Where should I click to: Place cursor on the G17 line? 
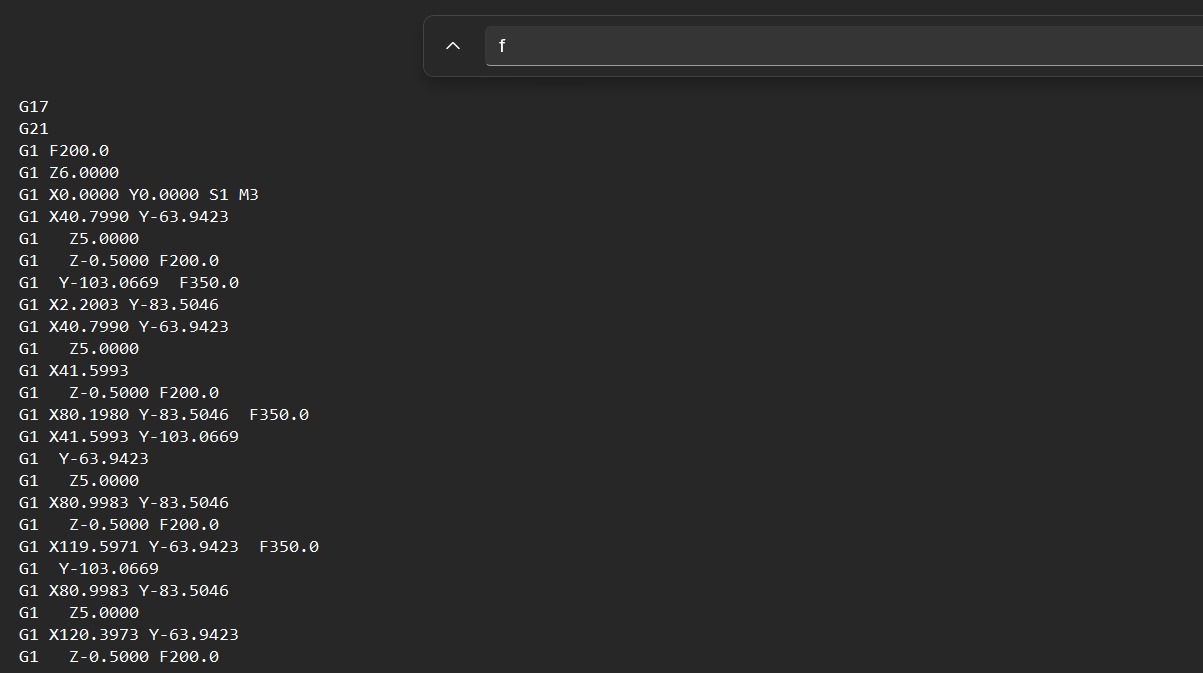pyautogui.click(x=34, y=107)
